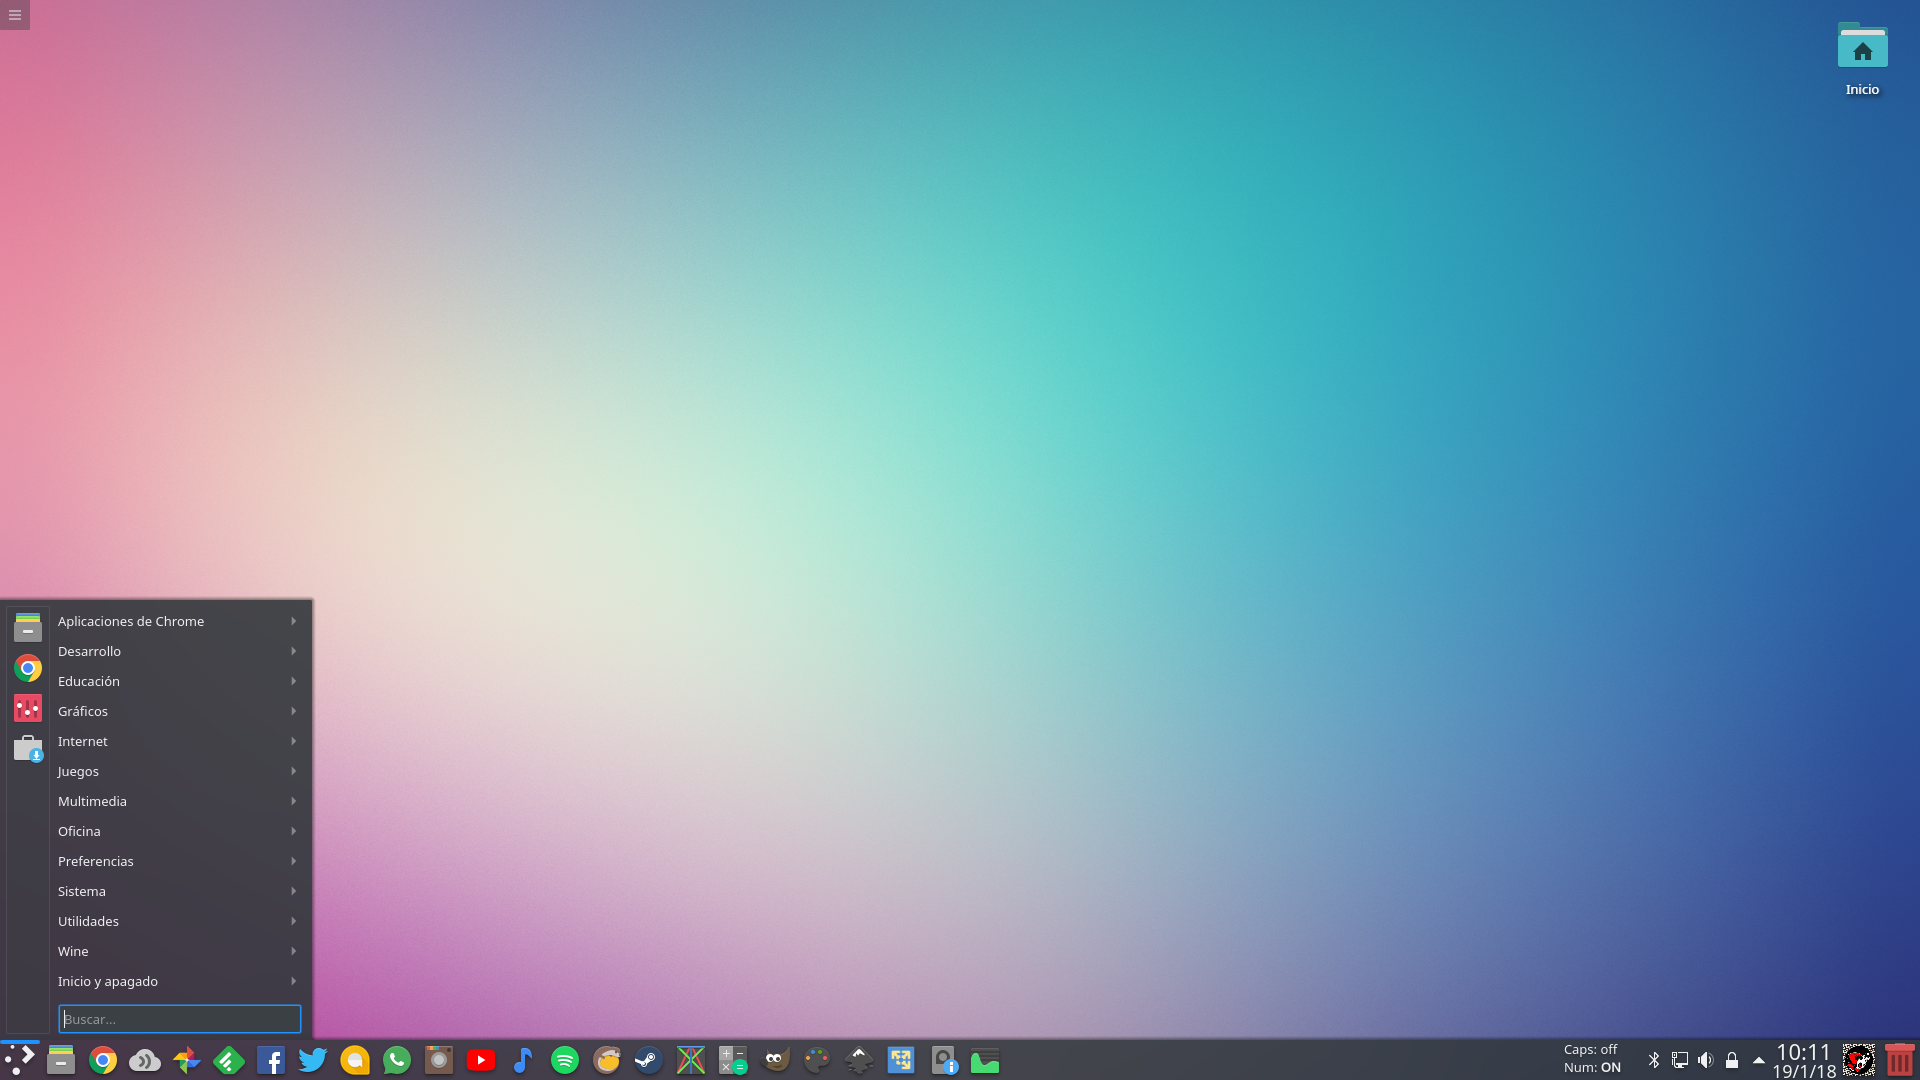Open the desktop toolbox hamburger button
The image size is (1920, 1080).
(15, 15)
